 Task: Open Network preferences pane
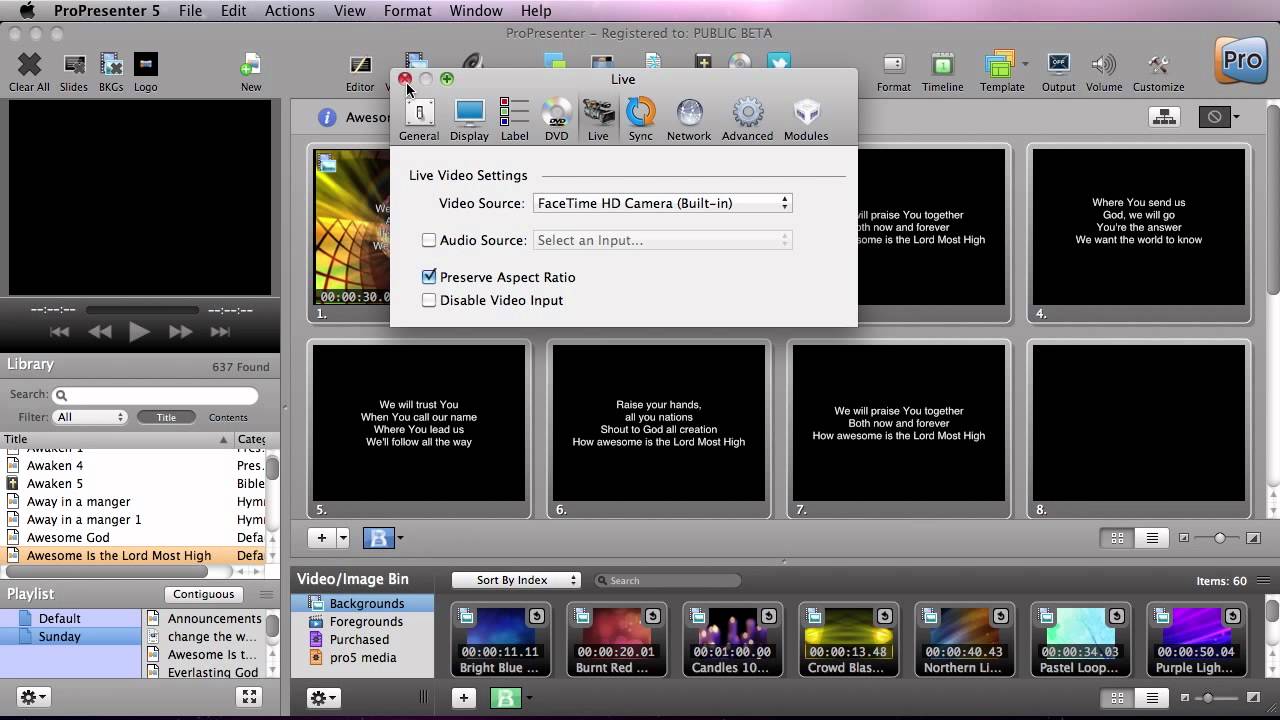click(689, 119)
